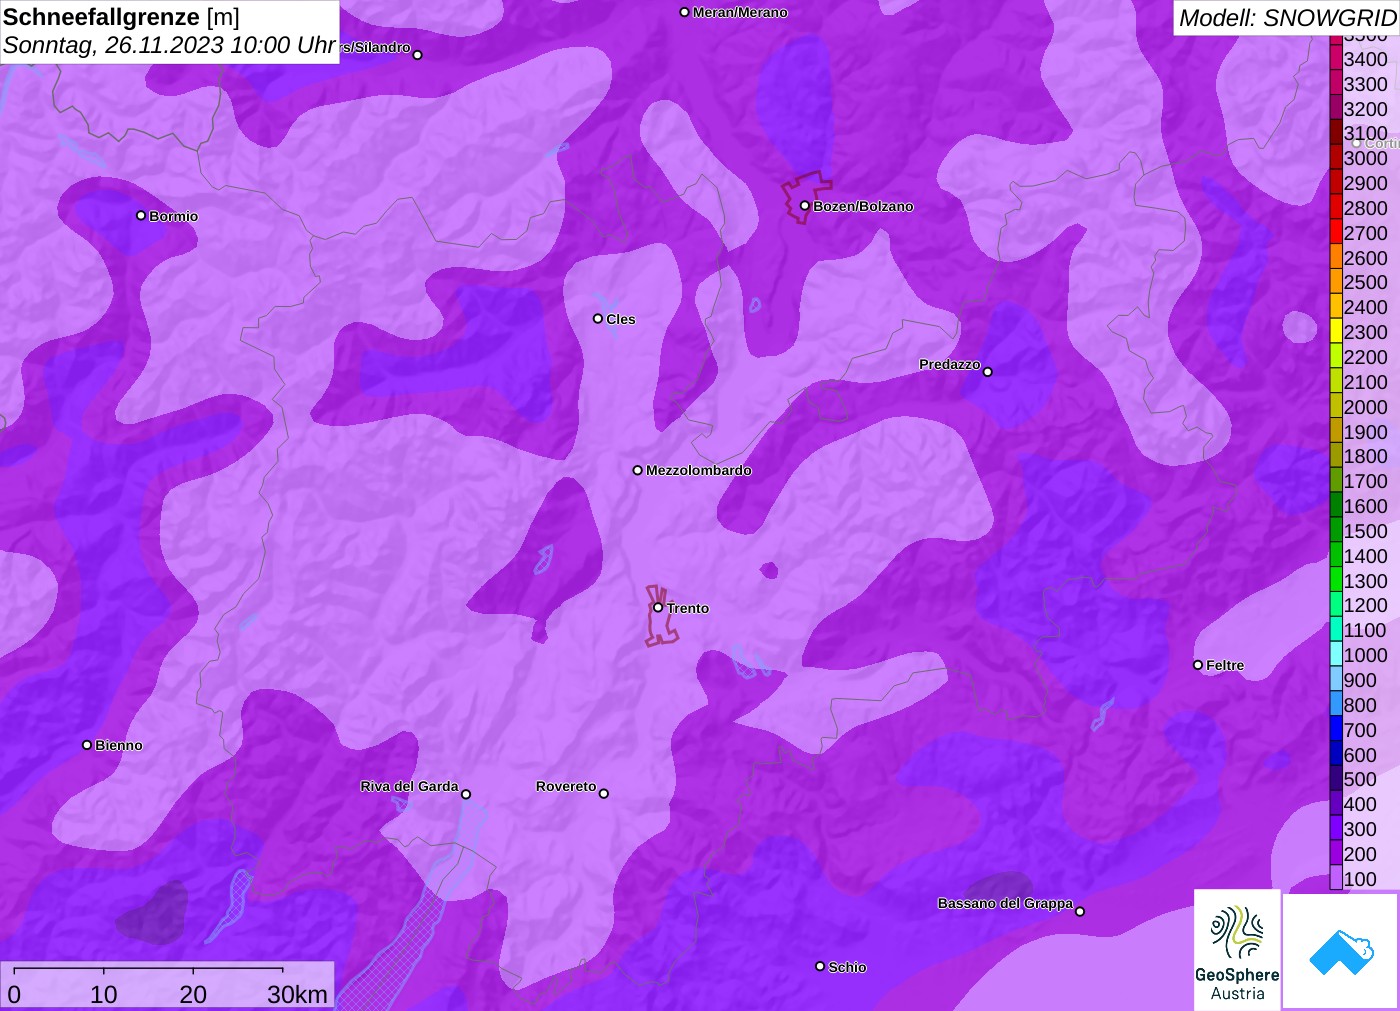Click the Bassano del Grappa label
The height and width of the screenshot is (1011, 1400).
(x=1005, y=903)
